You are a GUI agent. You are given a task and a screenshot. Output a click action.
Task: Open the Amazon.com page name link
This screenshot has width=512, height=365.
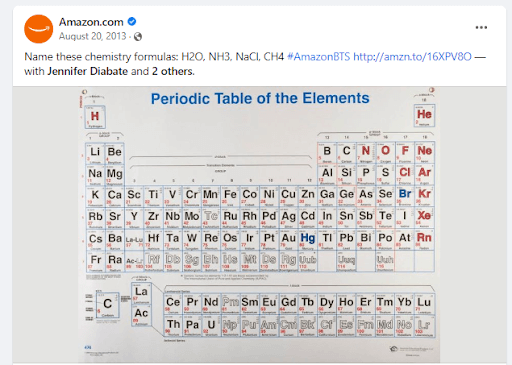(x=91, y=22)
